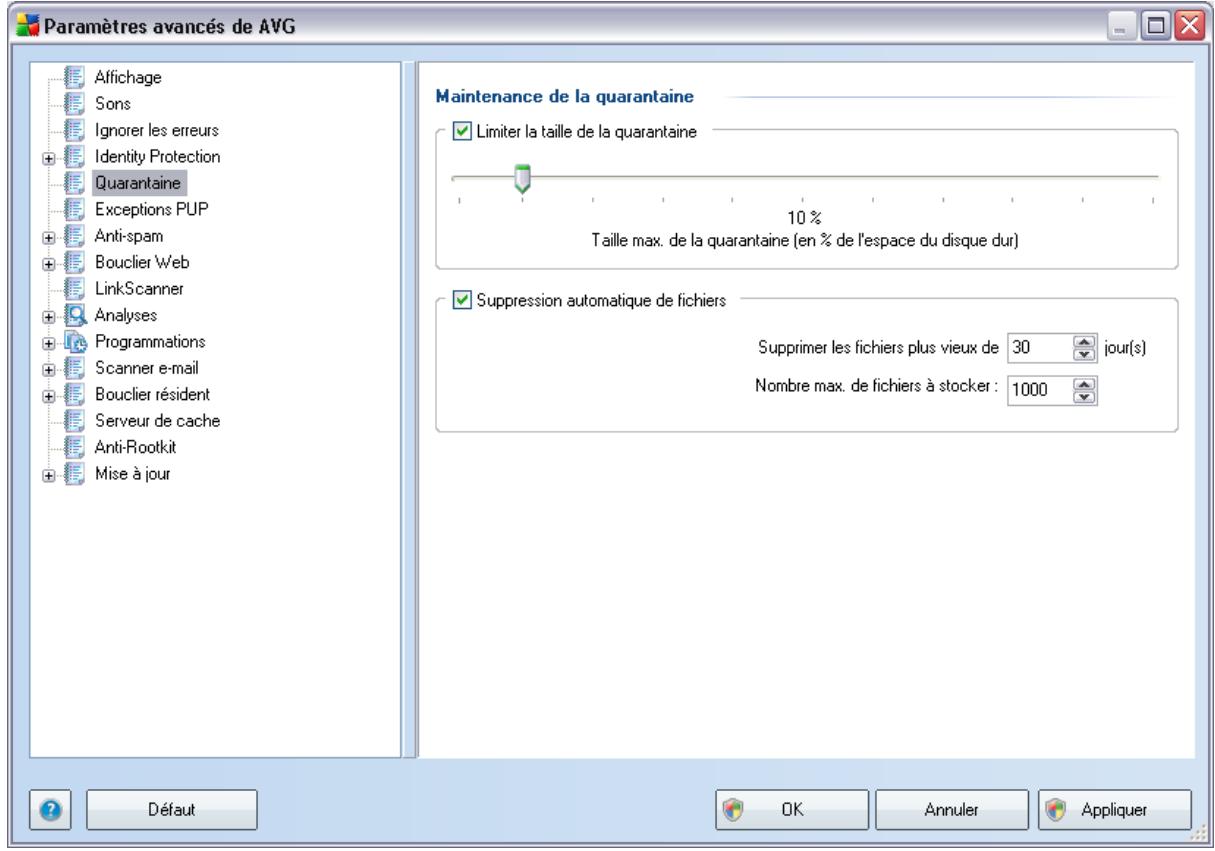This screenshot has width=1215, height=851.
Task: Select Affichage in the settings tree
Action: [128, 77]
